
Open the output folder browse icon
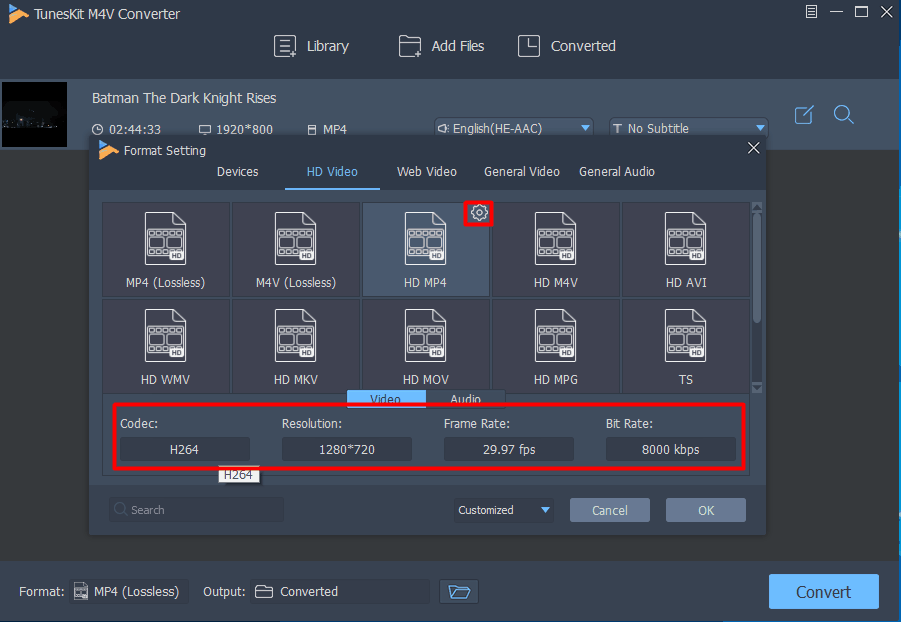(x=459, y=592)
